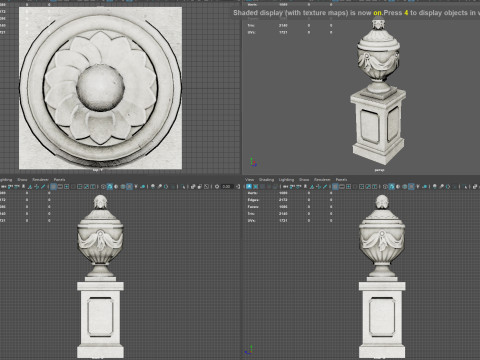Click the 'Faces:' label in lower-right viewport HUD
Viewport: 480px width, 360px height.
coord(253,207)
